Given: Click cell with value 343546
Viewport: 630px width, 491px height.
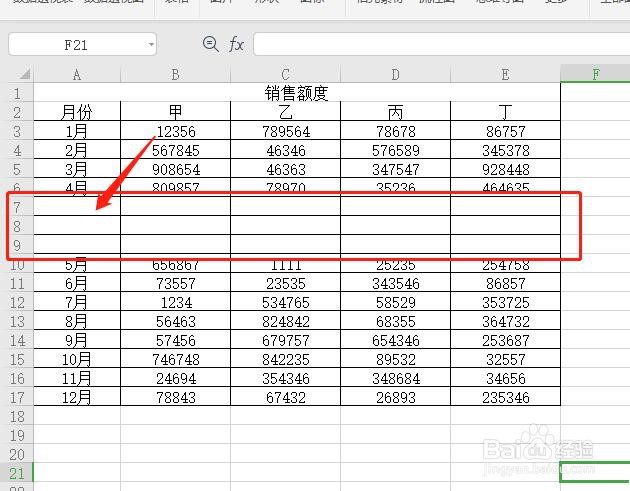Looking at the screenshot, I should pos(395,283).
